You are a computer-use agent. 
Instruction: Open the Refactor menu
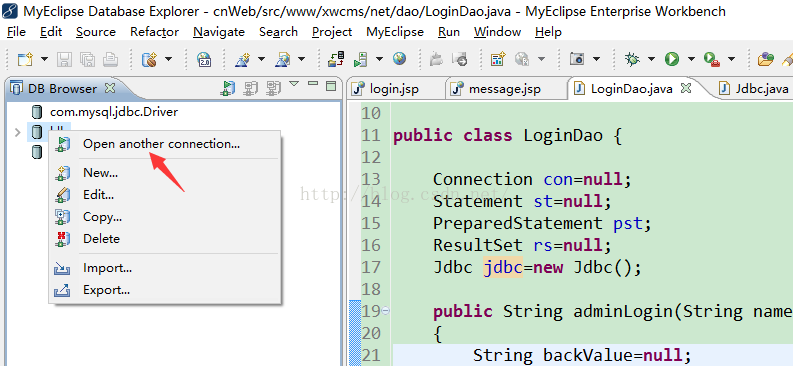pos(154,32)
